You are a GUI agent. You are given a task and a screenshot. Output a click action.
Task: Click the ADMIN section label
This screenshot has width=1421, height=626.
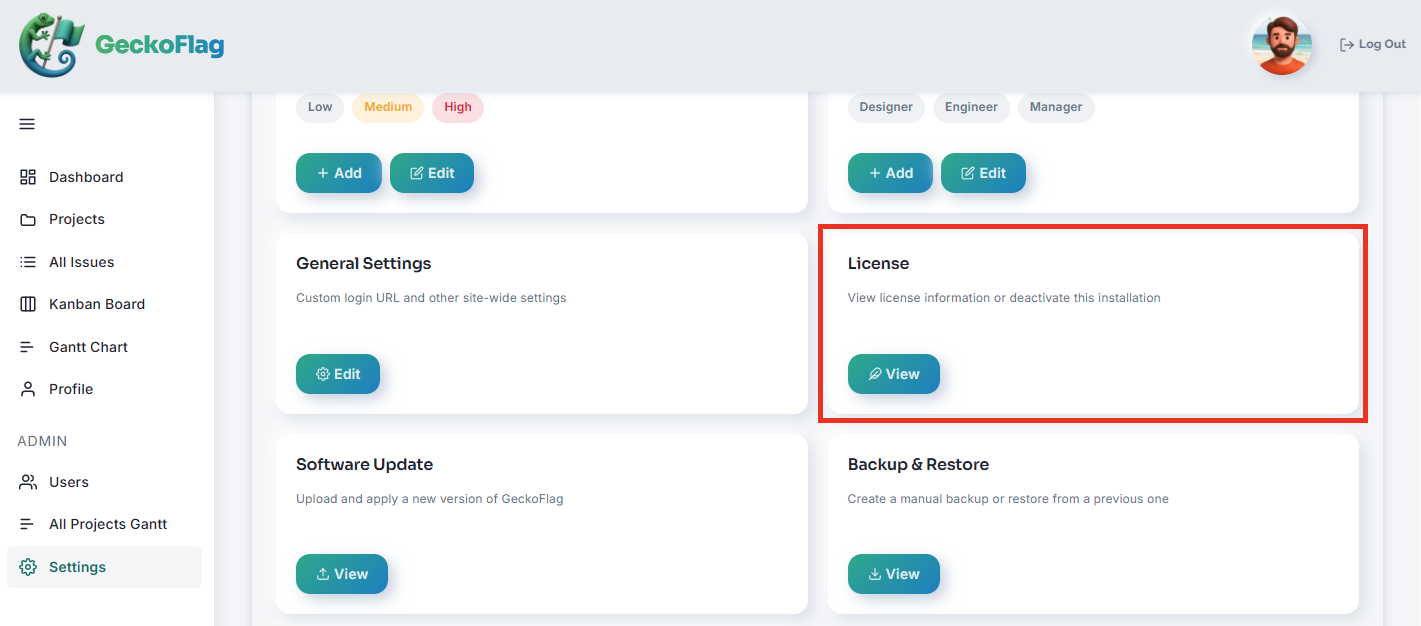pyautogui.click(x=42, y=441)
